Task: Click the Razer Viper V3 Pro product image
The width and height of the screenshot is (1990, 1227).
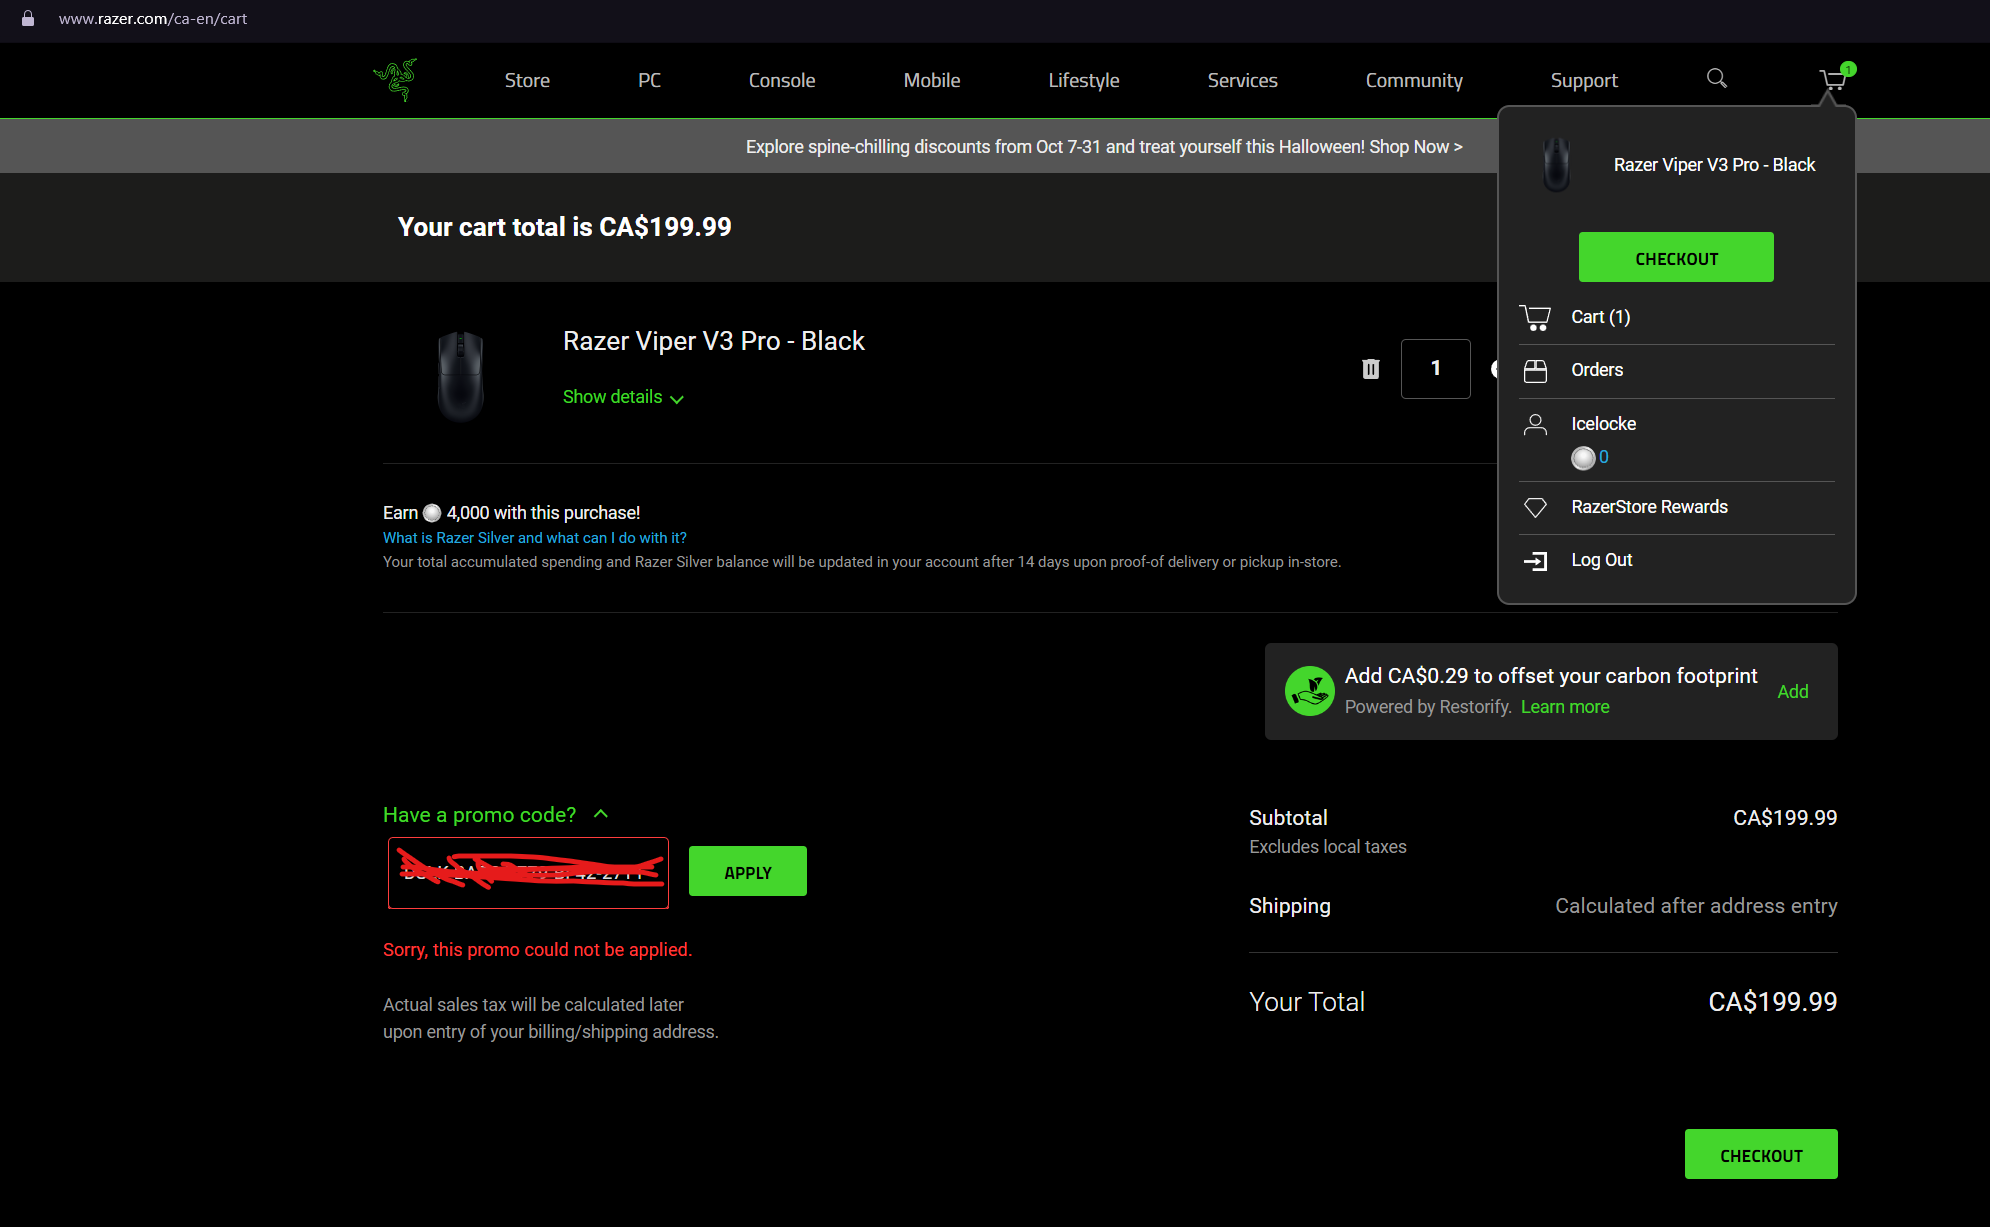Action: coord(460,376)
